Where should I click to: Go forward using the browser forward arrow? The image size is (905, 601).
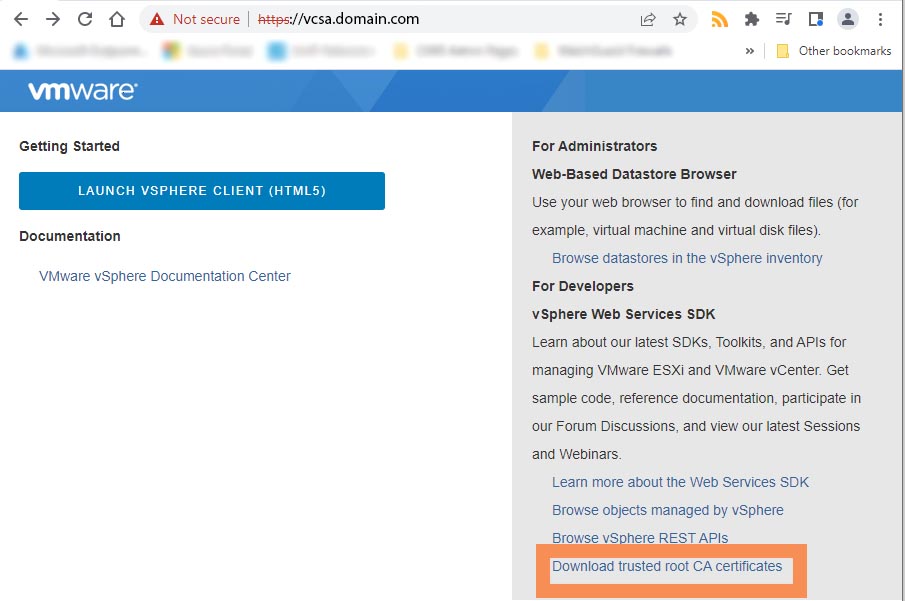[x=53, y=19]
